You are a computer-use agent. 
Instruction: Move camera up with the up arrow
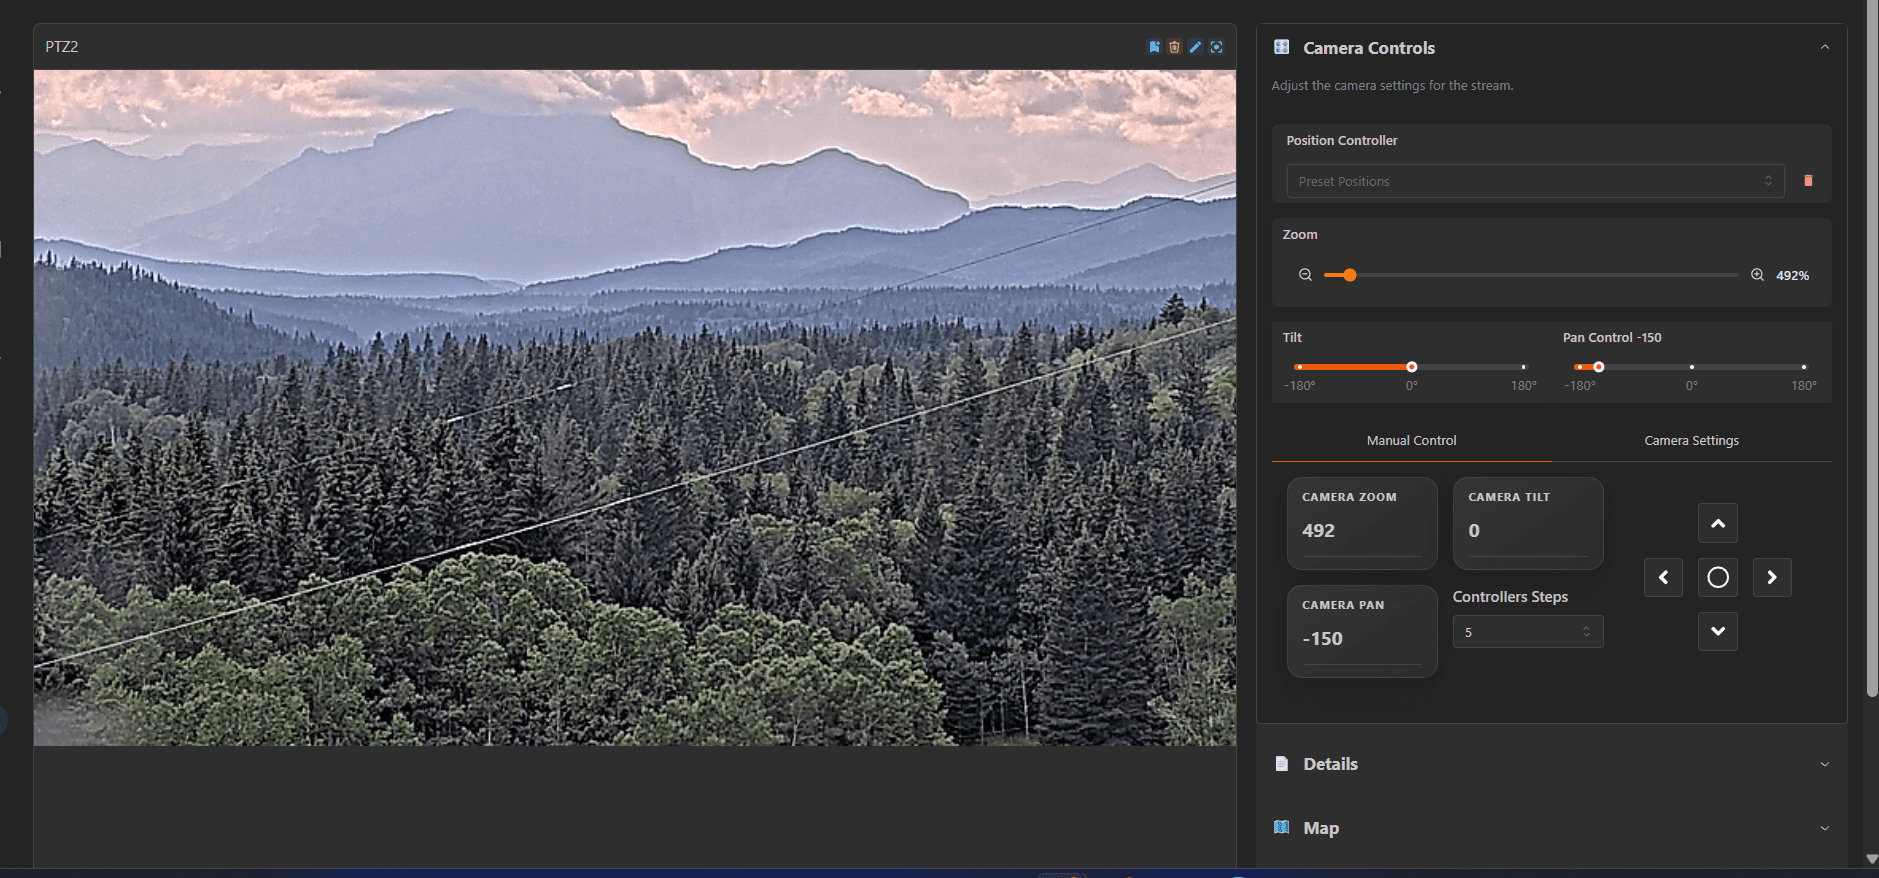coord(1718,523)
